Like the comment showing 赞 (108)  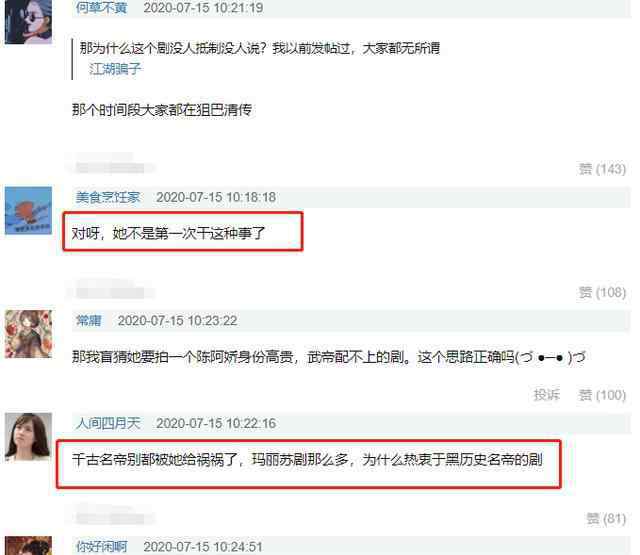point(602,292)
